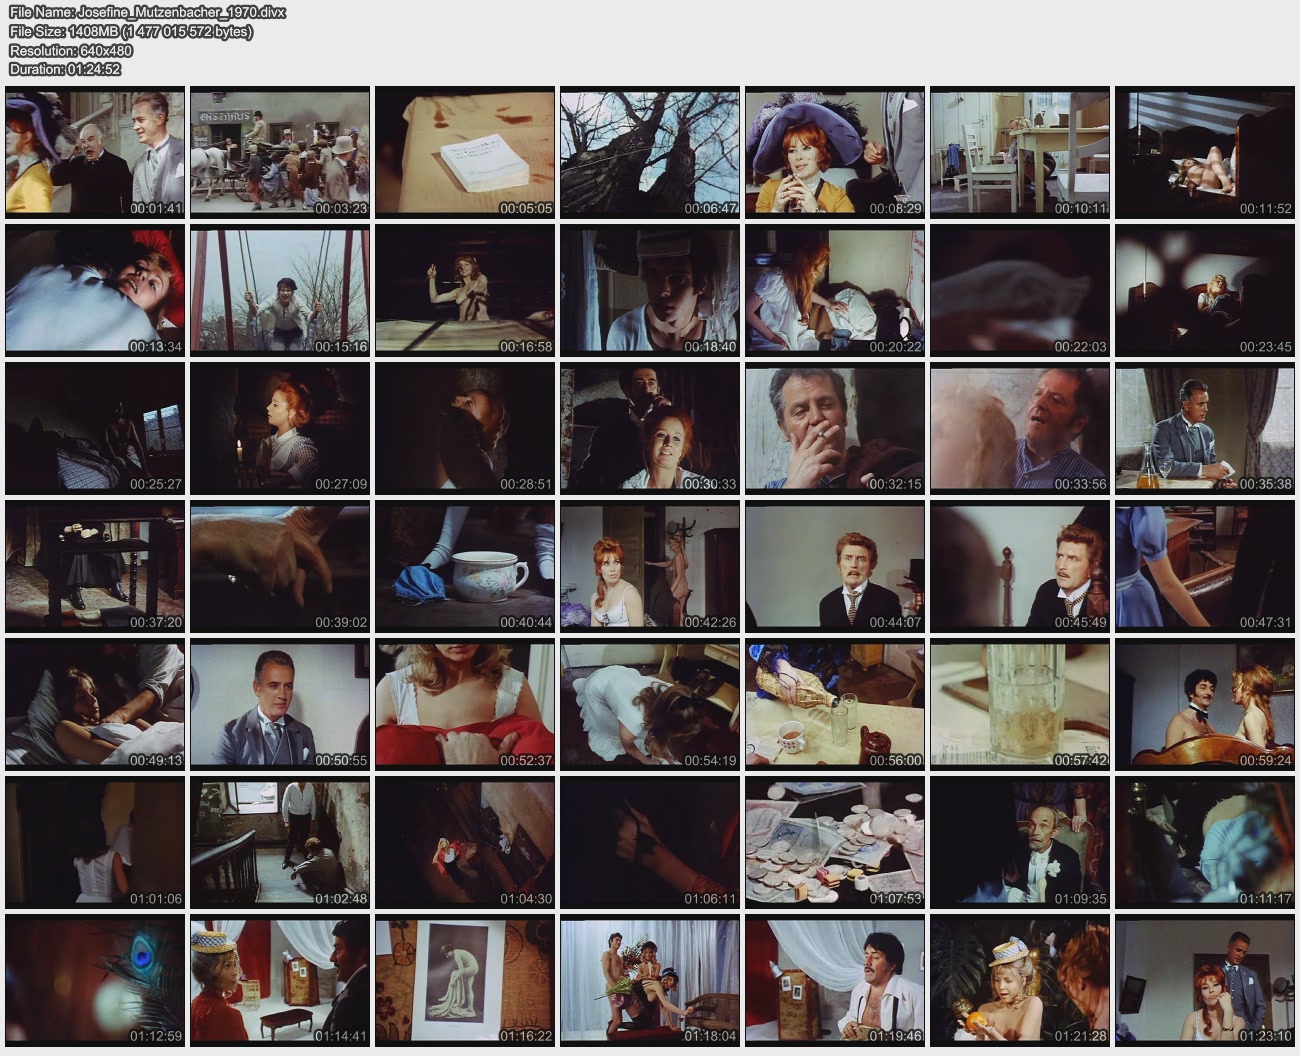Select the horse carriage street scene thumbnail
This screenshot has height=1056, width=1300.
[280, 152]
